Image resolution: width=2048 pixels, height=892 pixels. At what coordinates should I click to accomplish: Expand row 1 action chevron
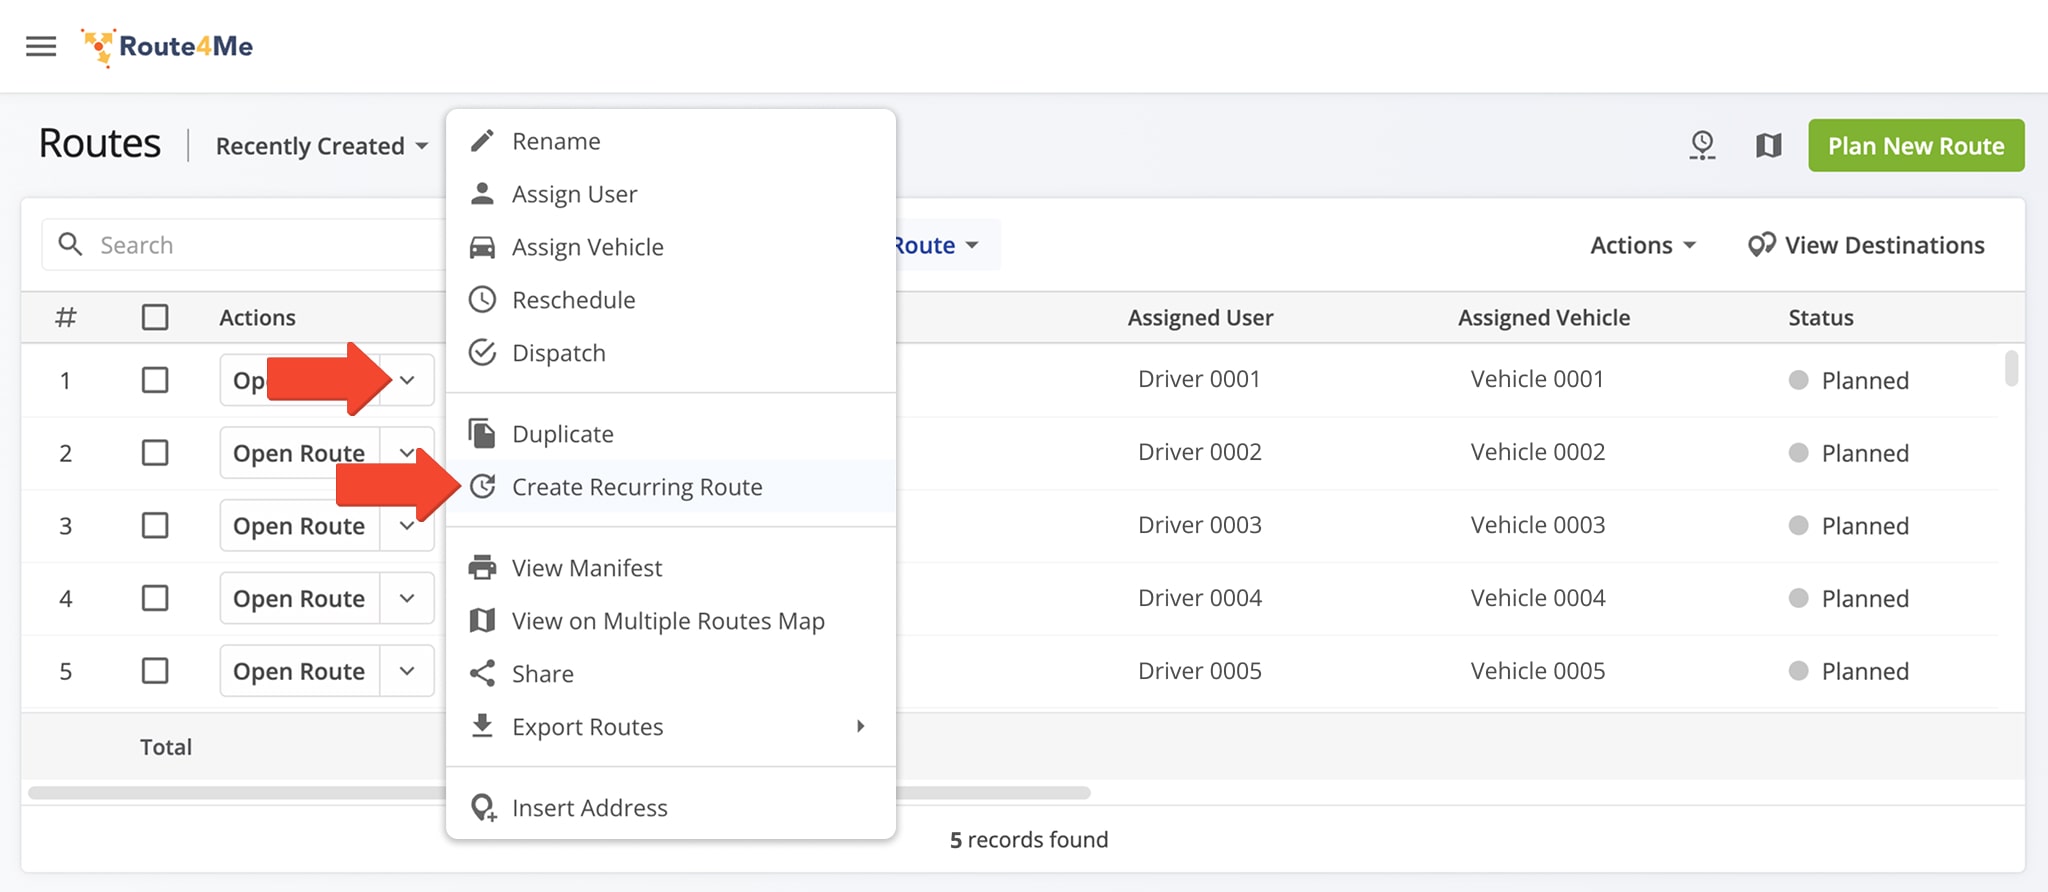click(x=407, y=380)
